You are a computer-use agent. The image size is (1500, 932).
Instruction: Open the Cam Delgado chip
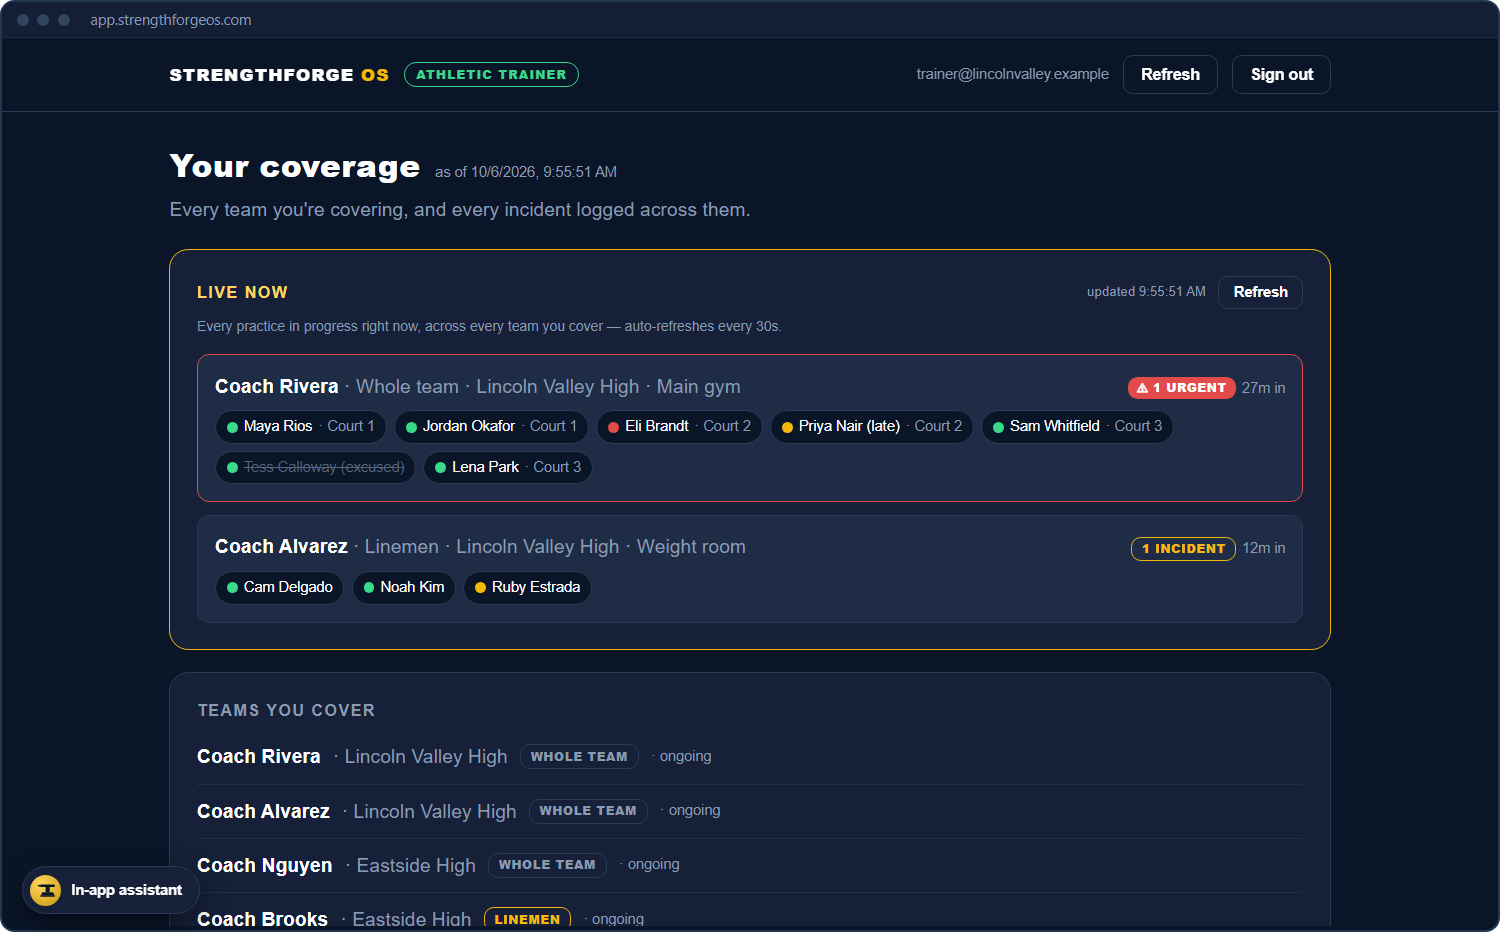coord(279,588)
